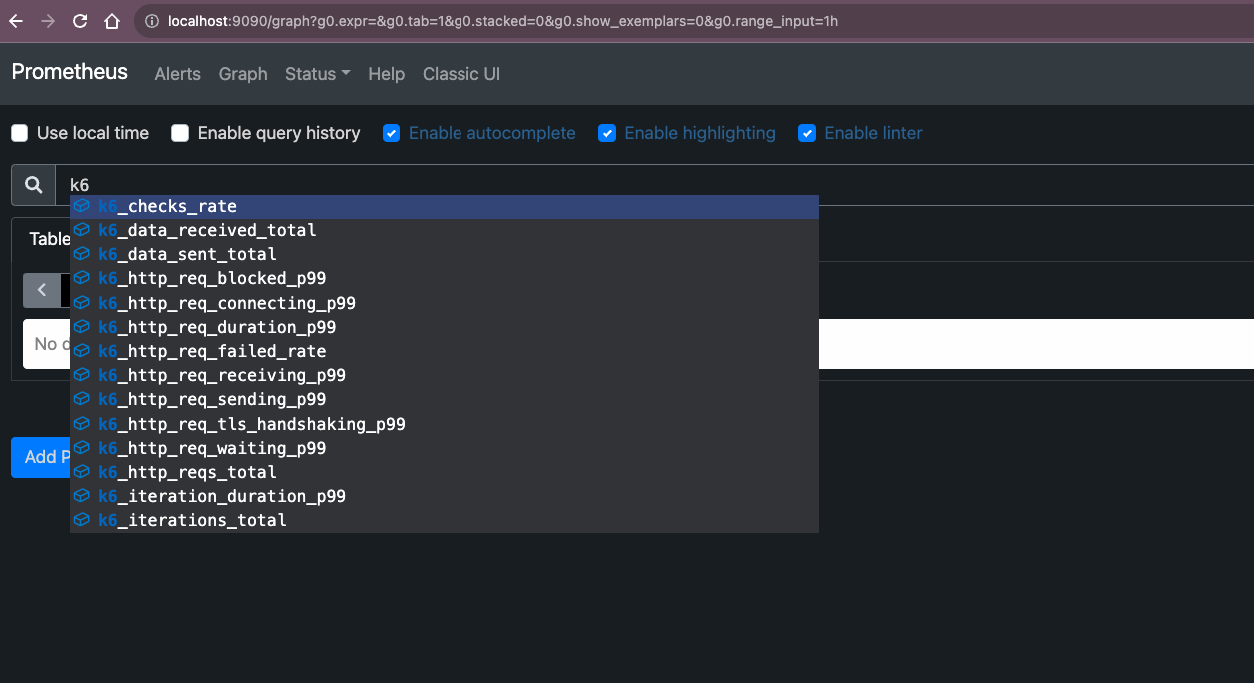Screen dimensions: 1254x683
Task: Click the left chevron time button
Action: [42, 290]
